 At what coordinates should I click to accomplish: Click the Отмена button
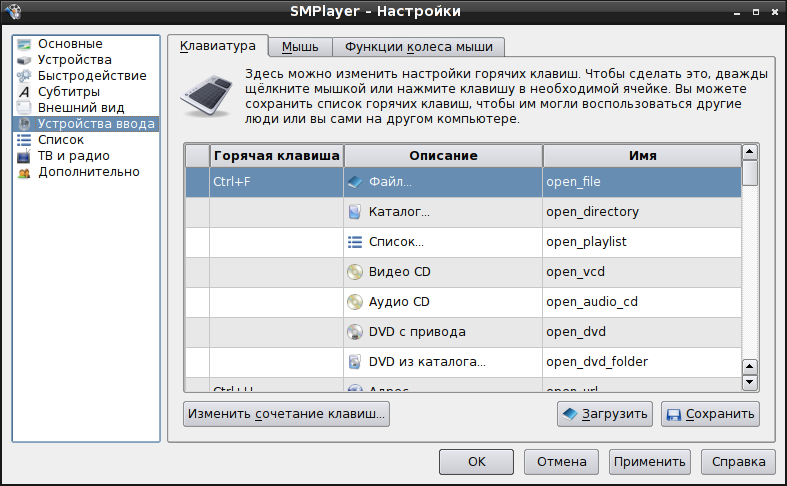tap(562, 462)
